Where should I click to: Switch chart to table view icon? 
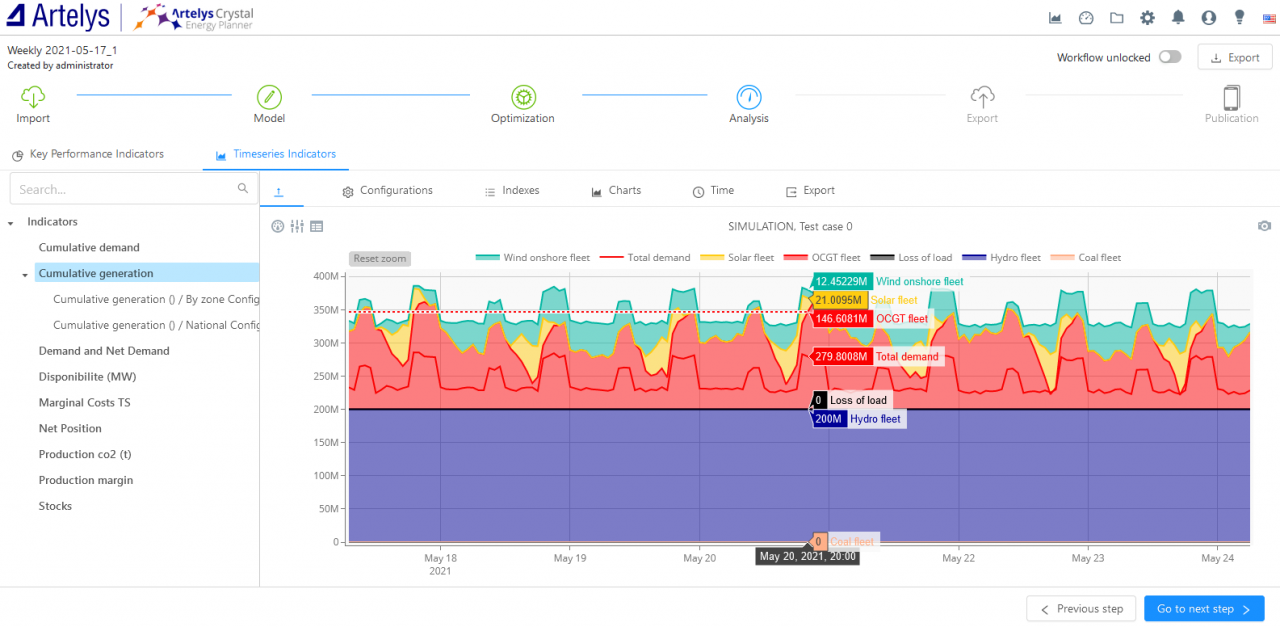[x=316, y=227]
